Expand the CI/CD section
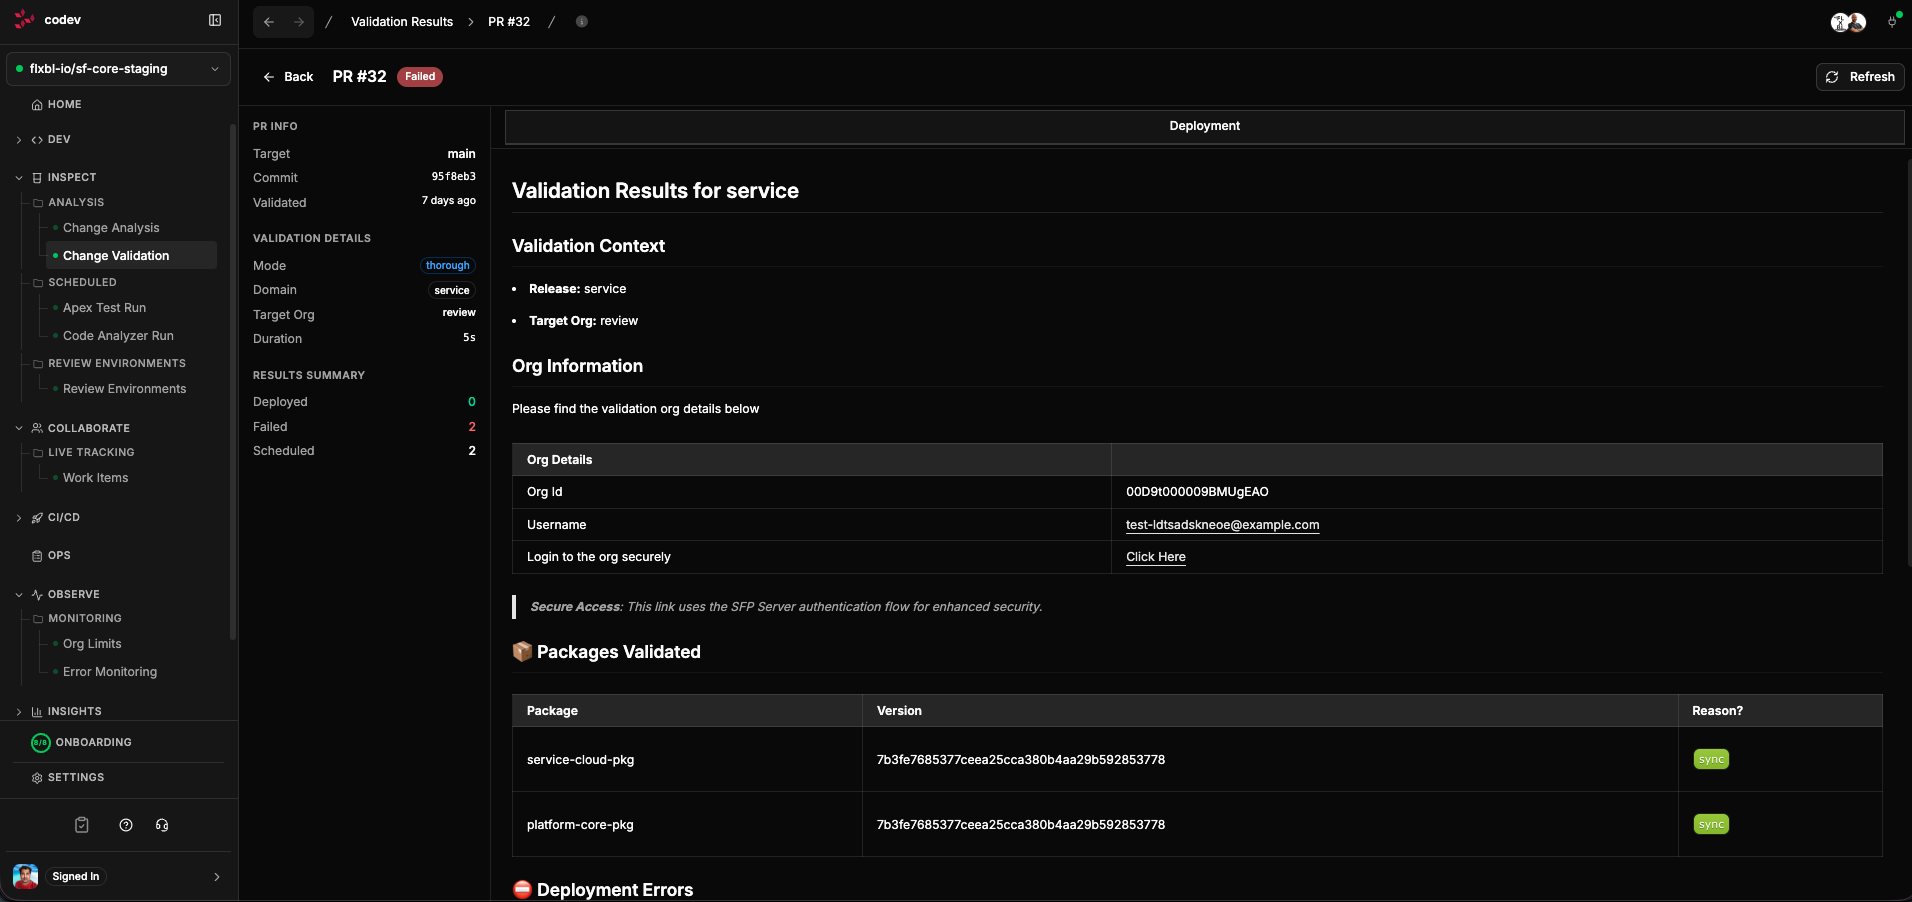 [x=17, y=517]
